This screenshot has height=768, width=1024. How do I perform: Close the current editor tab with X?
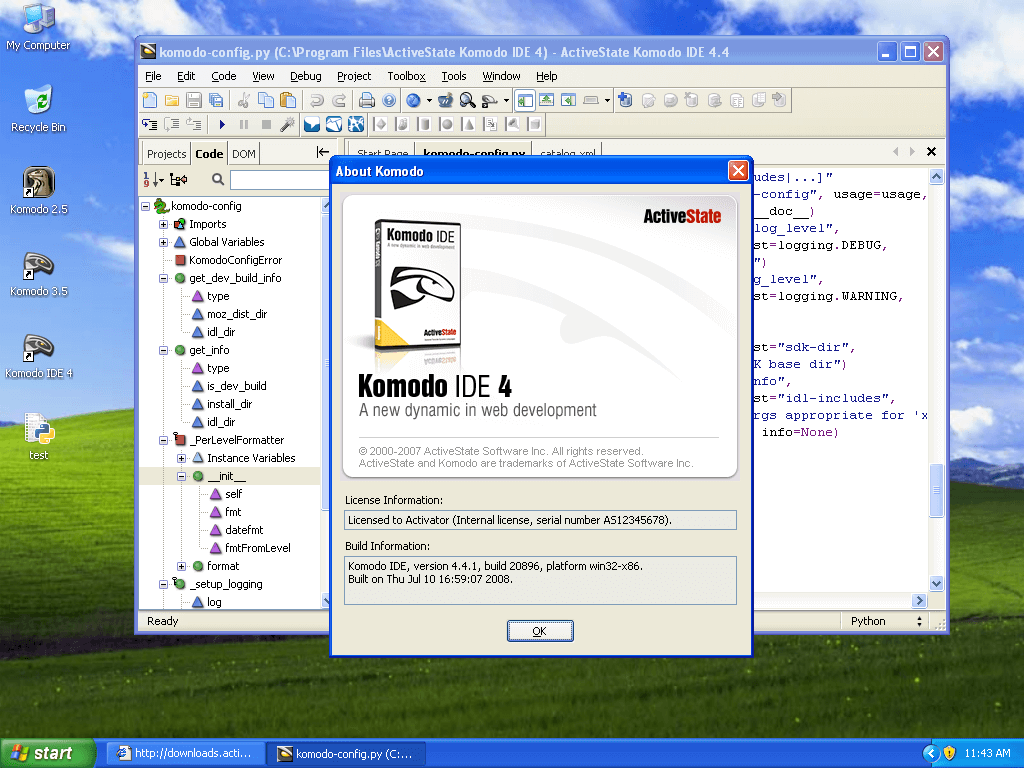931,152
